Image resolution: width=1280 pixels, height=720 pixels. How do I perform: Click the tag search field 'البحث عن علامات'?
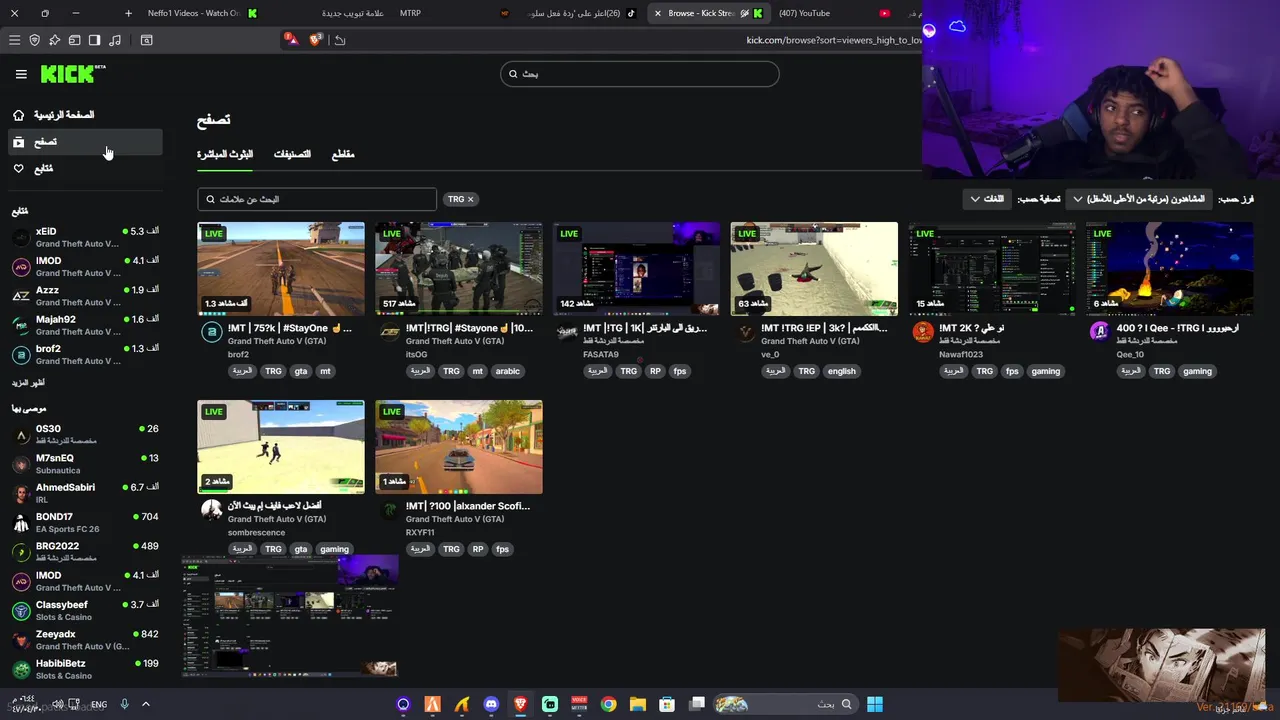pos(317,199)
